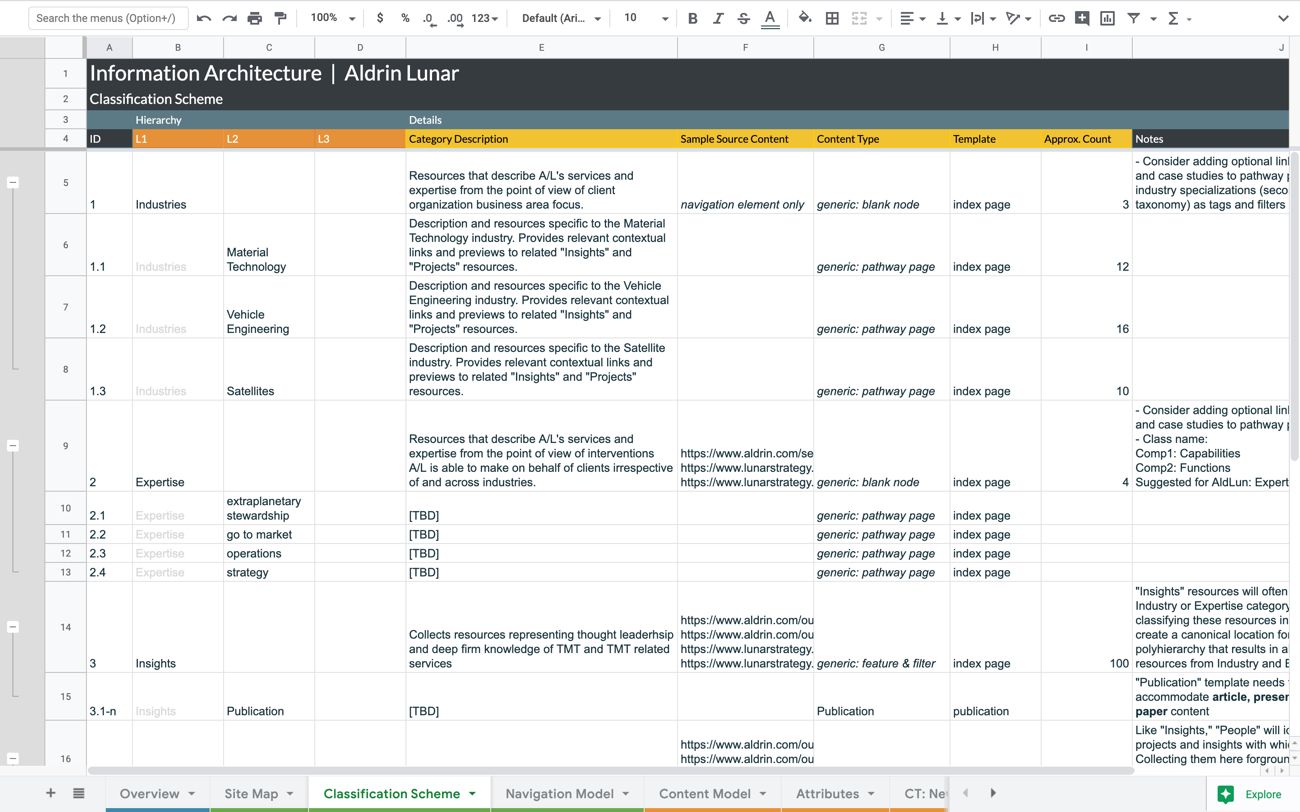Redo the last undone action
1300x812 pixels.
click(229, 18)
